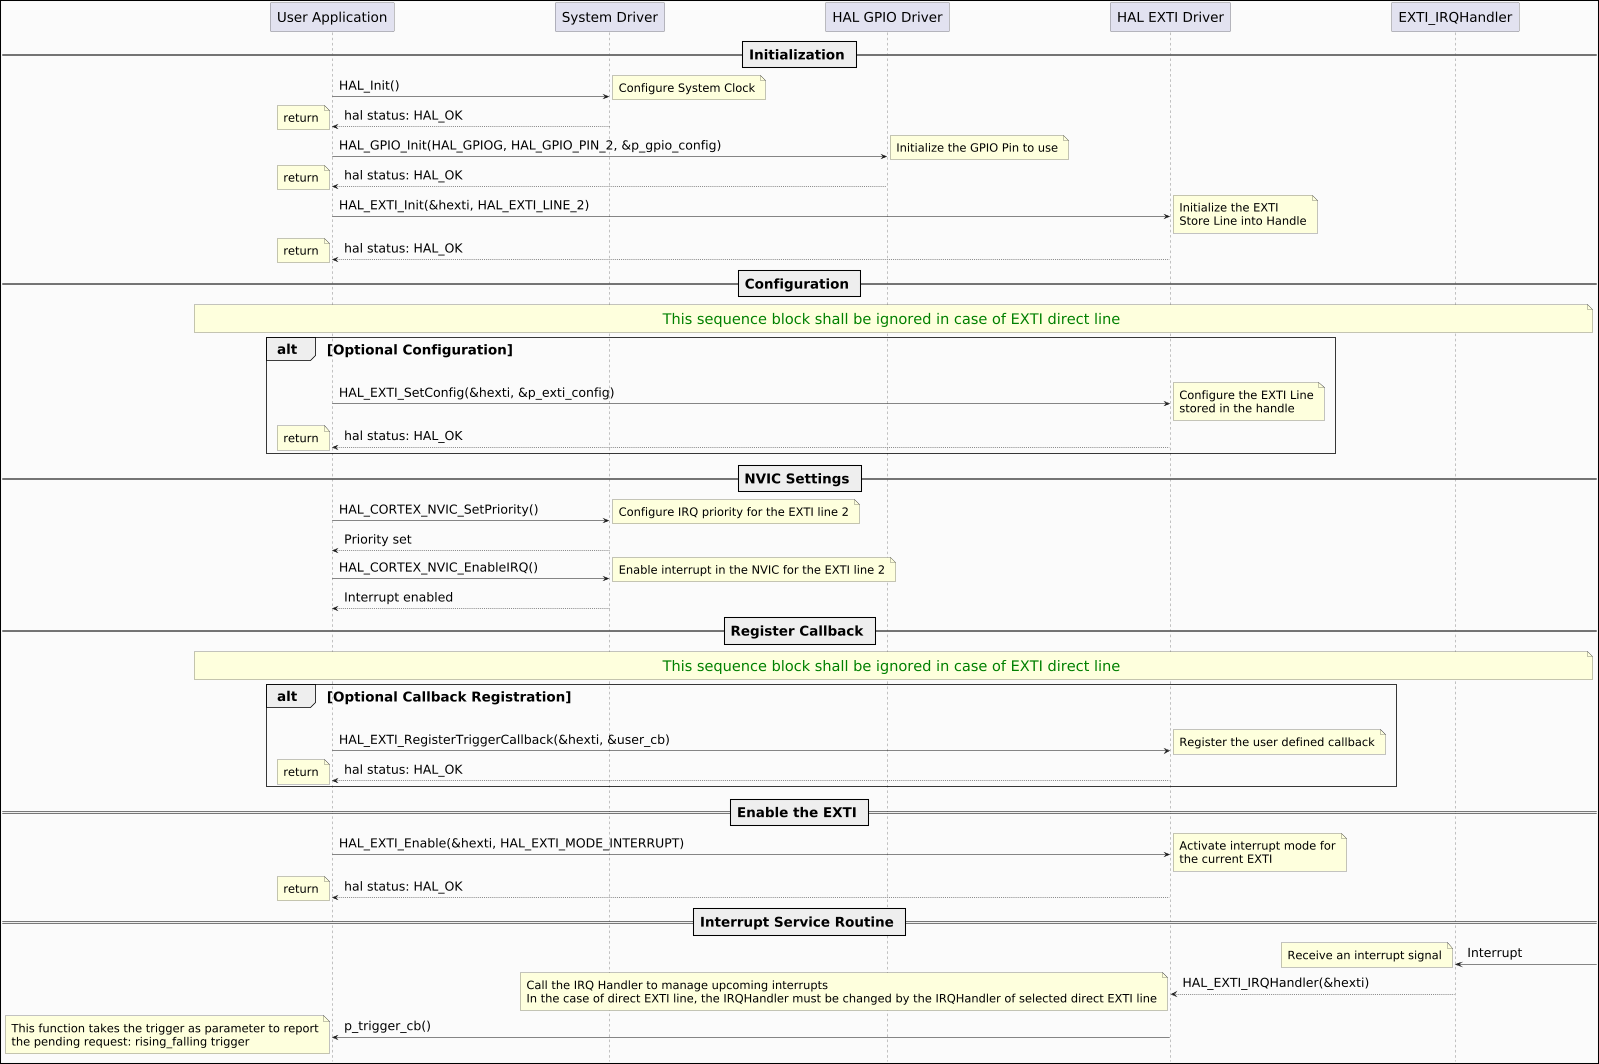
Task: Click the Enable the EXTI divider title
Action: tap(797, 813)
